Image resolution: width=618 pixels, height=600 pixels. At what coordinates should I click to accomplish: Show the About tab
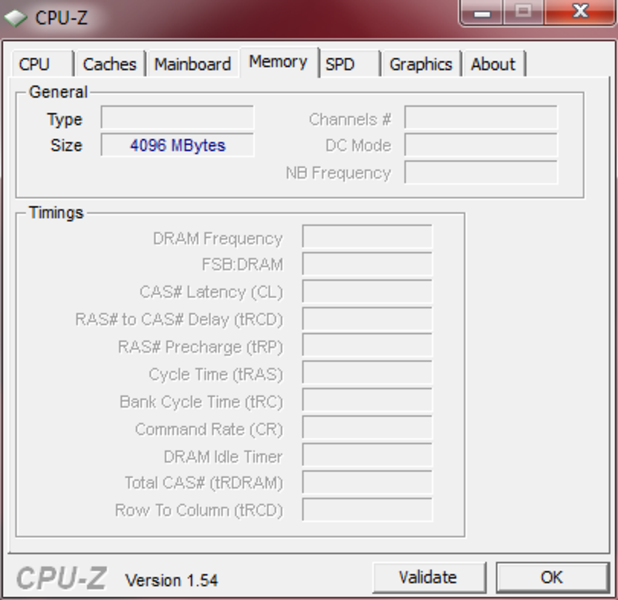pos(494,64)
